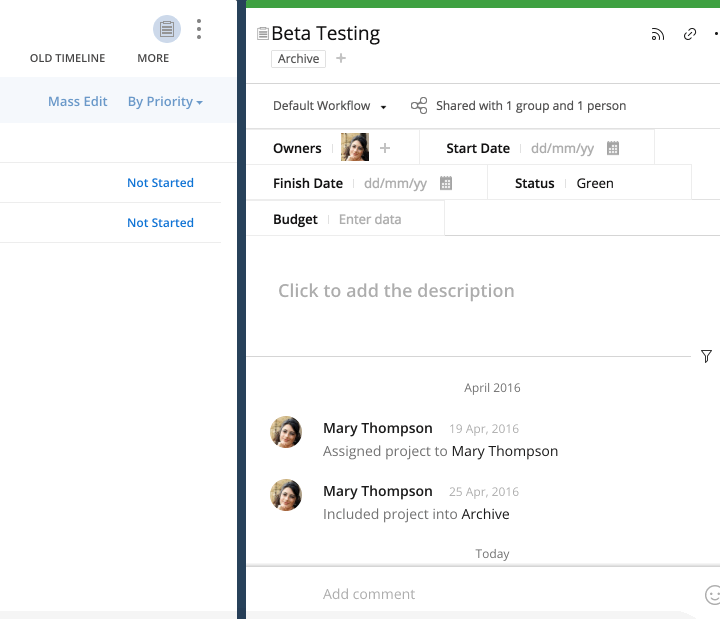The image size is (720, 619).
Task: Change the Status value Green
Action: [595, 183]
